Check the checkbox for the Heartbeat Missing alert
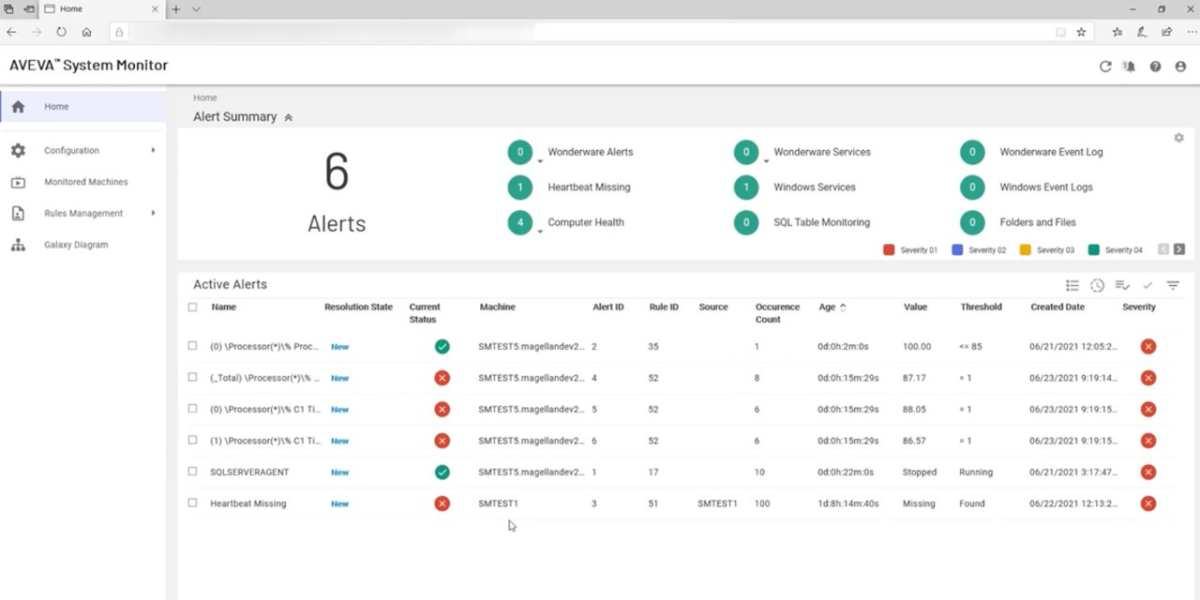The height and width of the screenshot is (600, 1200). pos(193,503)
